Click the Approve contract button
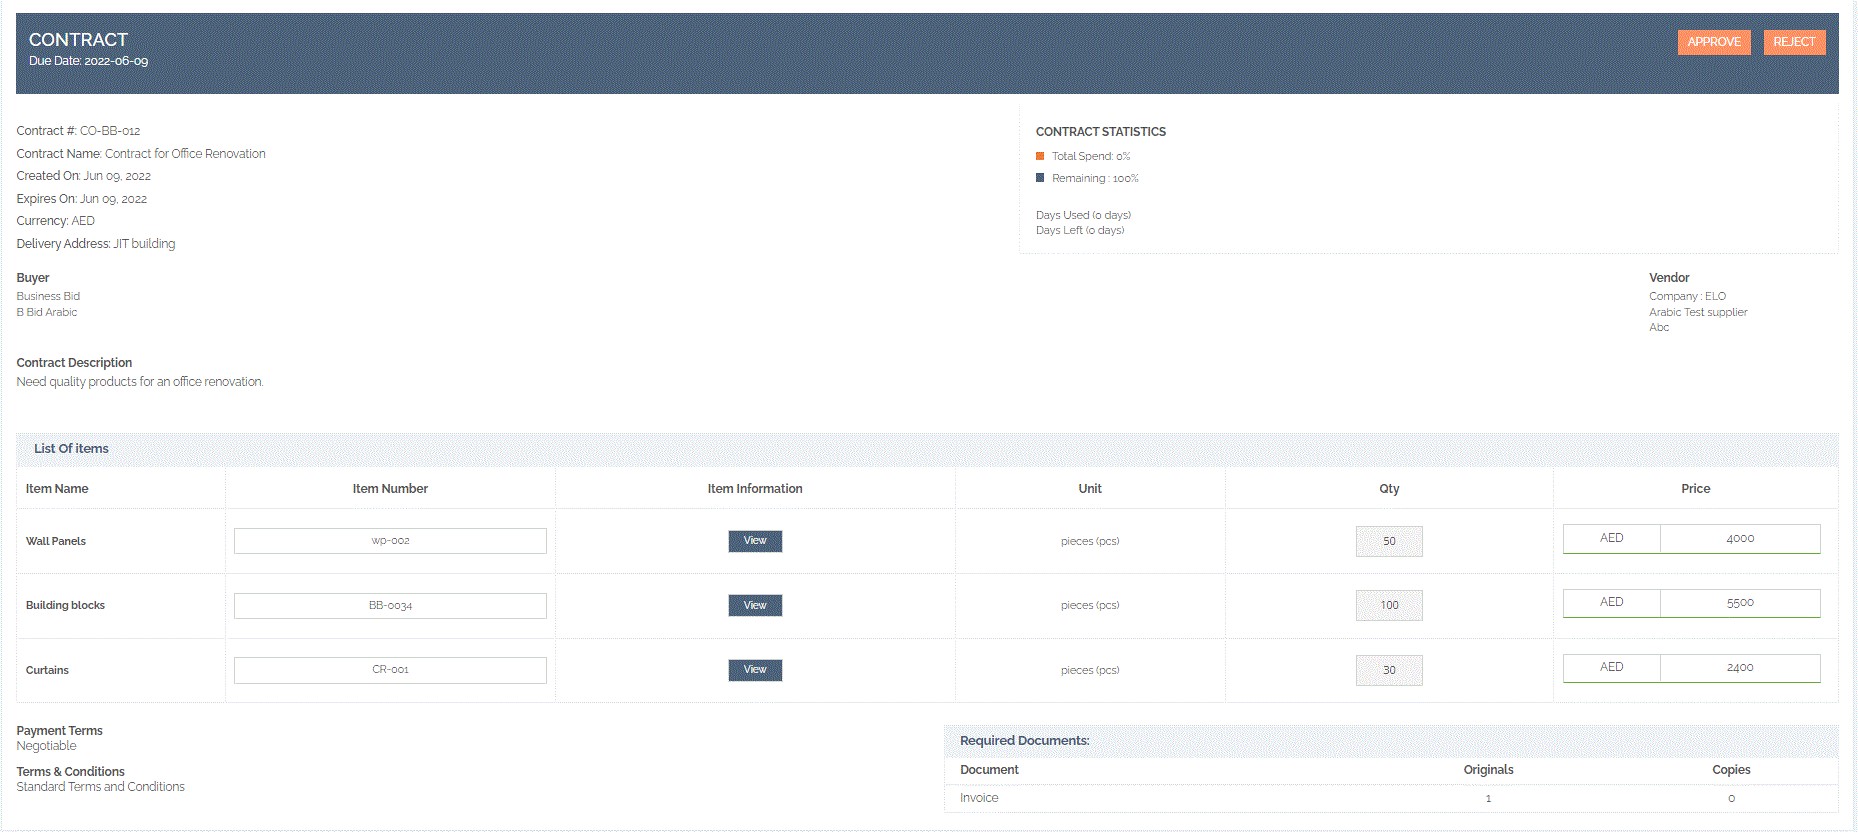Image resolution: width=1858 pixels, height=832 pixels. point(1713,42)
